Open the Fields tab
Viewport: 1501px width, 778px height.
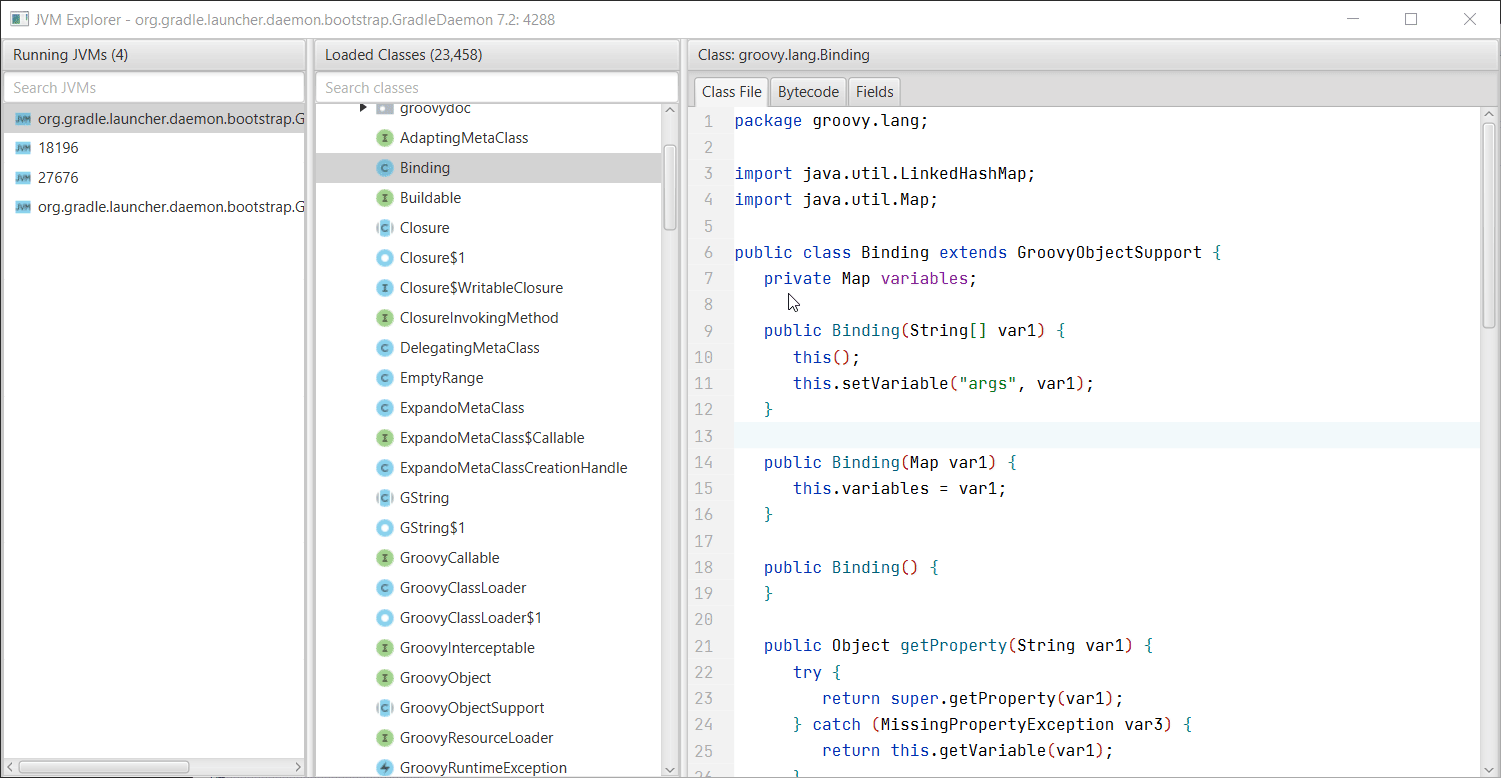click(x=875, y=91)
